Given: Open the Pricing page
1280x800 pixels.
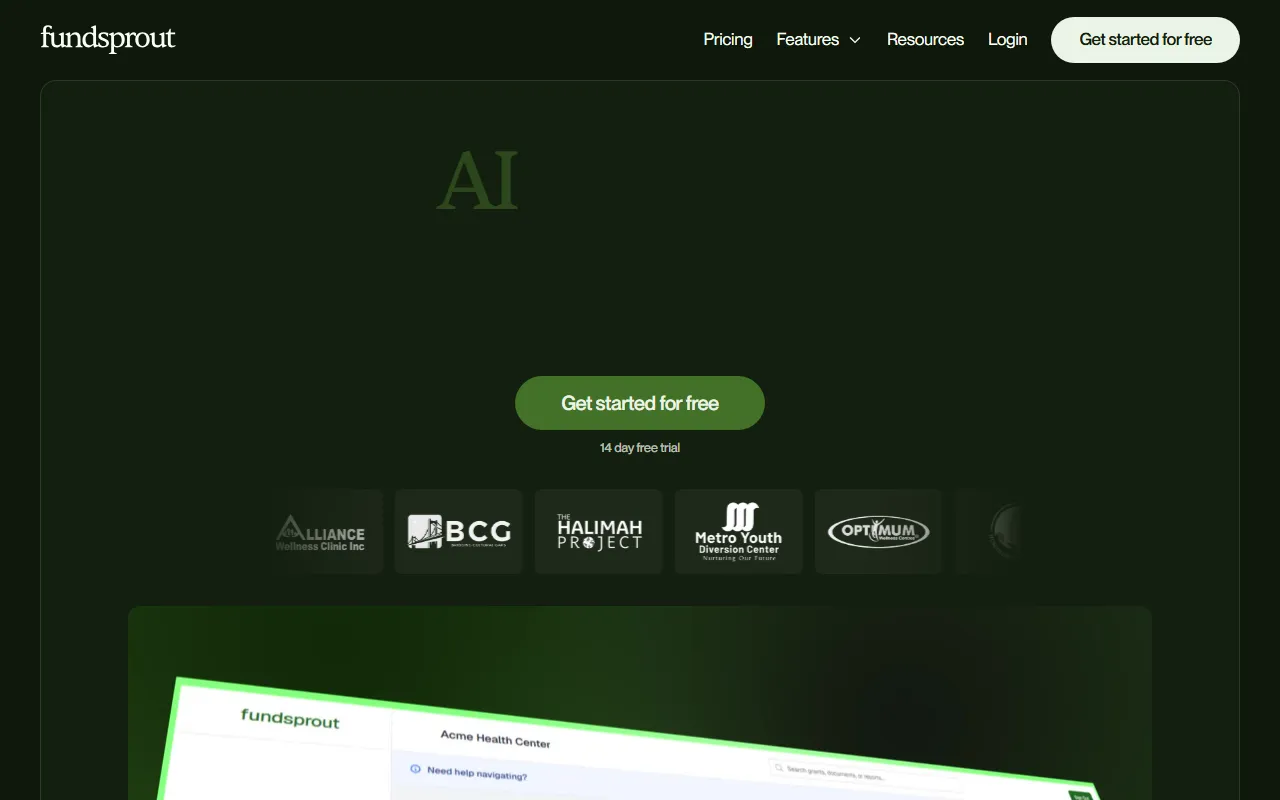Looking at the screenshot, I should (728, 40).
